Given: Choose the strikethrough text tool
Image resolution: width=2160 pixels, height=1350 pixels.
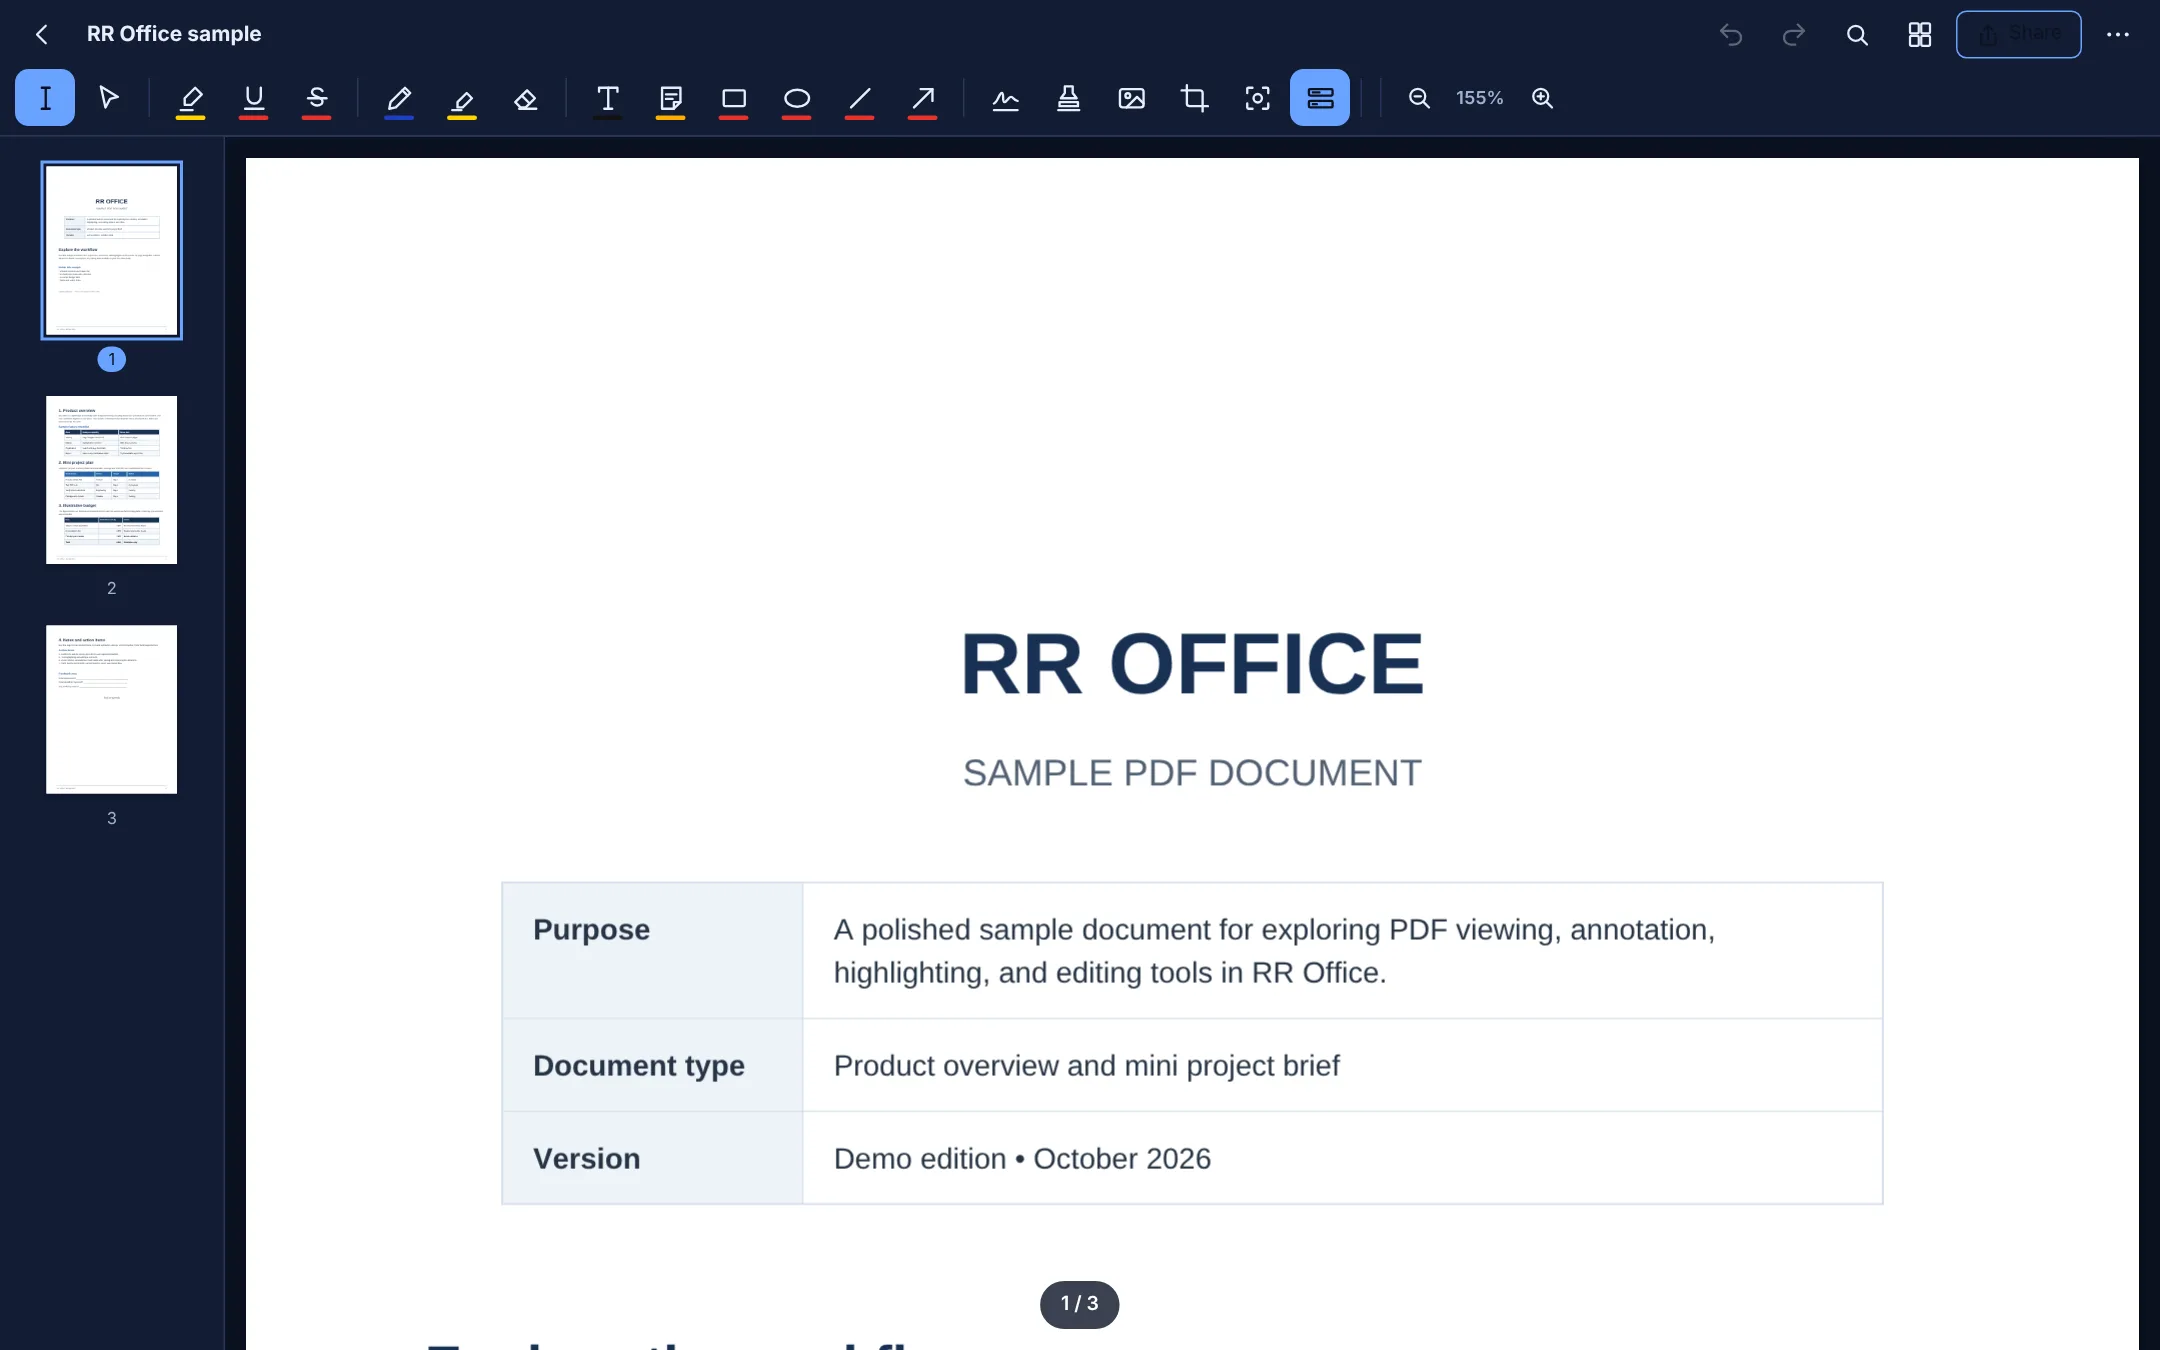Looking at the screenshot, I should coord(317,98).
